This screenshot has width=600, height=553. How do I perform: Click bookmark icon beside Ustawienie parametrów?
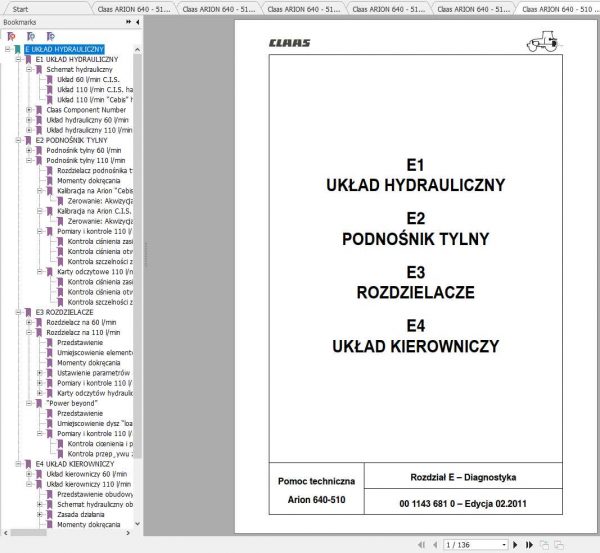coord(49,373)
